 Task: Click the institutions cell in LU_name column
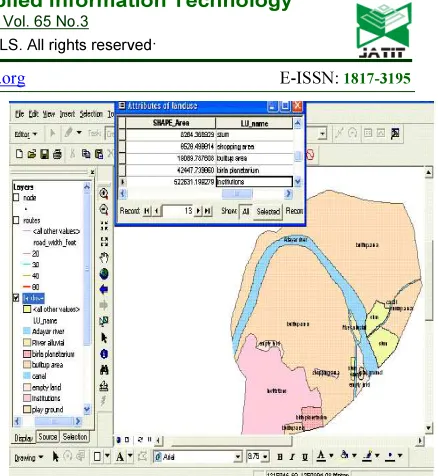click(x=254, y=182)
